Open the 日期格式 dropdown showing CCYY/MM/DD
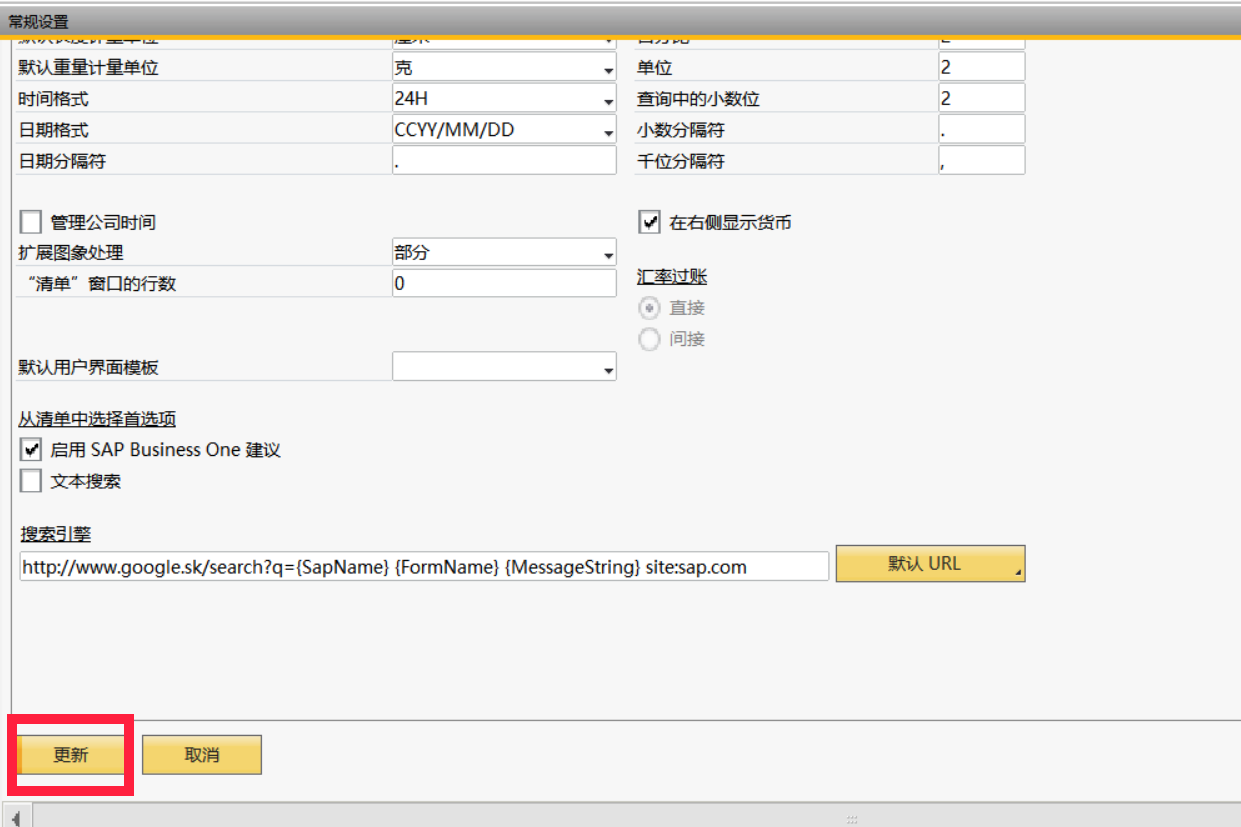The height and width of the screenshot is (827, 1241). point(606,129)
